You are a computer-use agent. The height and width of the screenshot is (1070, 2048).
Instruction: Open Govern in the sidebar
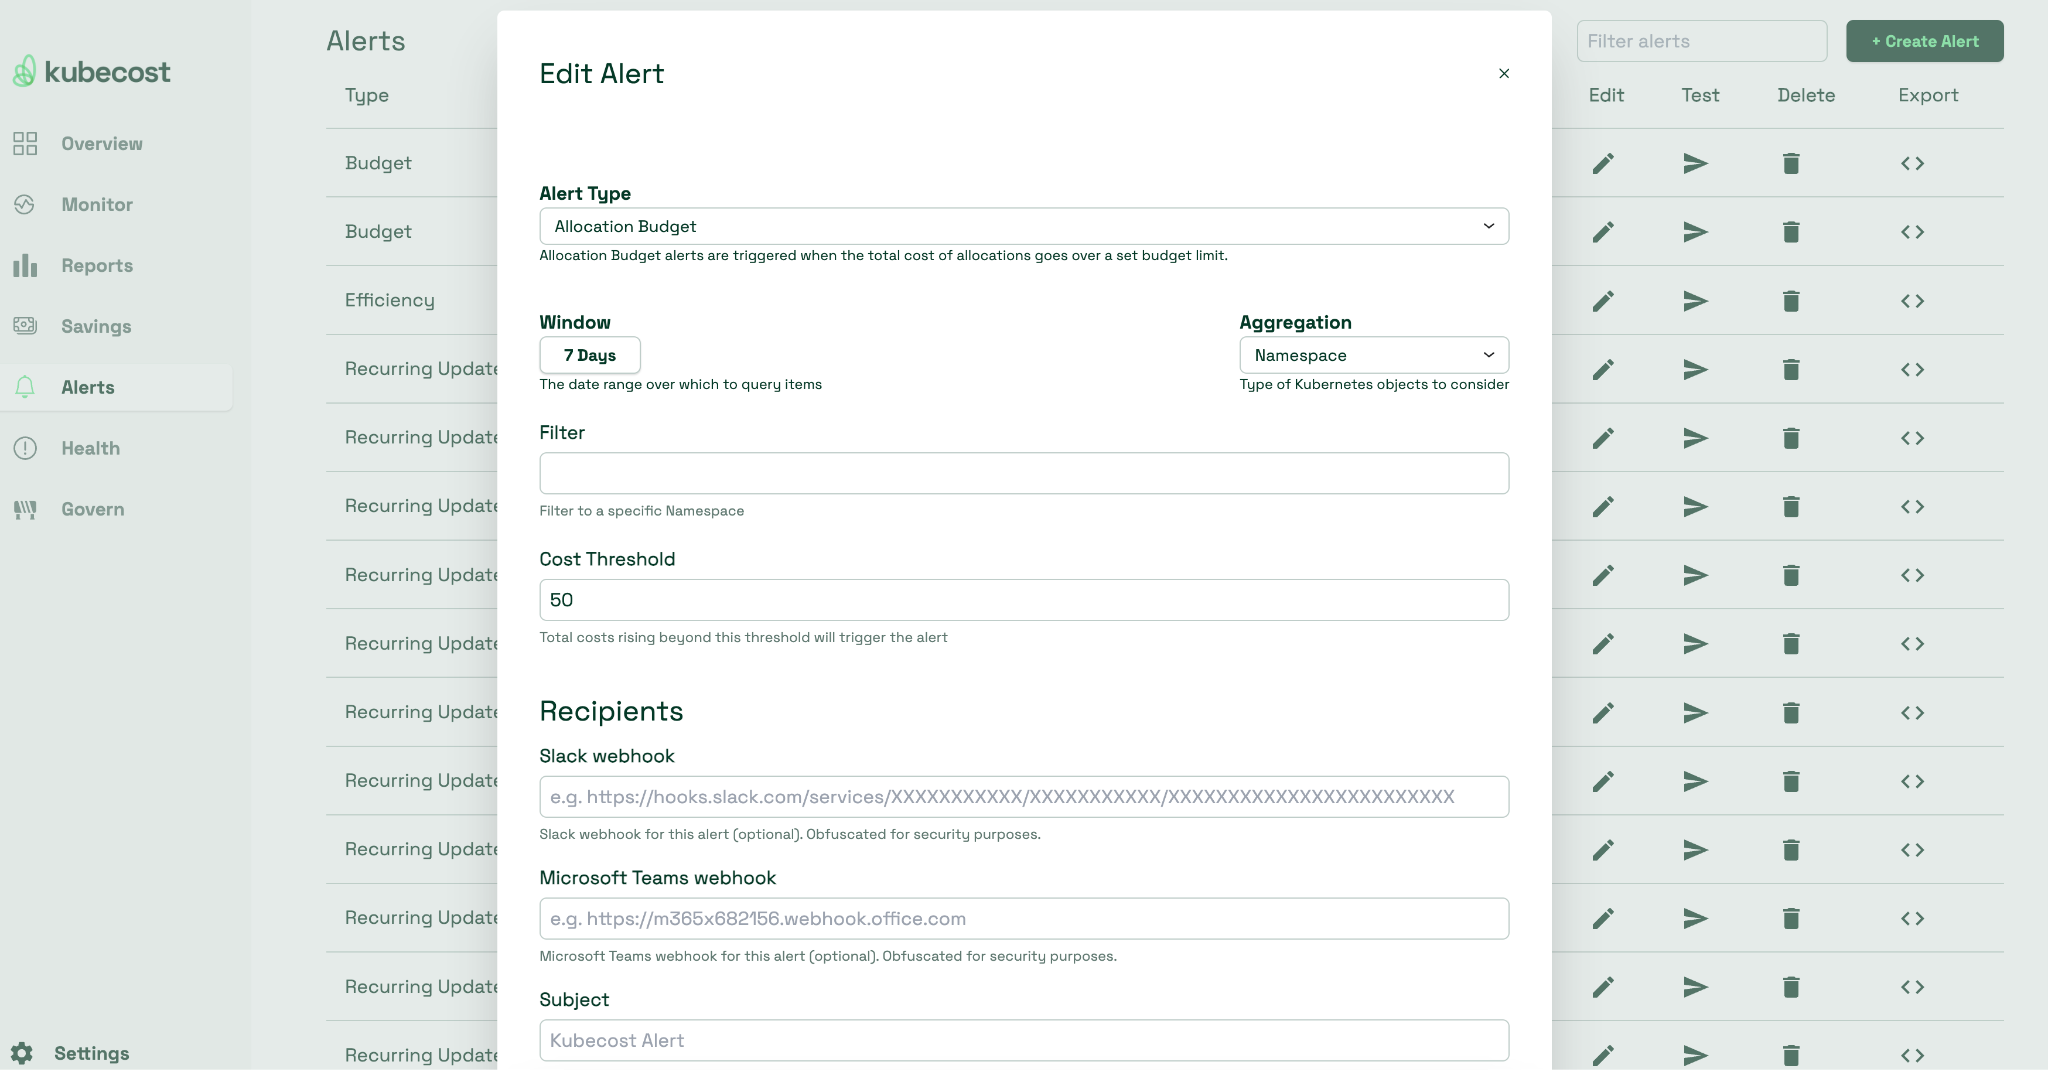pyautogui.click(x=93, y=510)
